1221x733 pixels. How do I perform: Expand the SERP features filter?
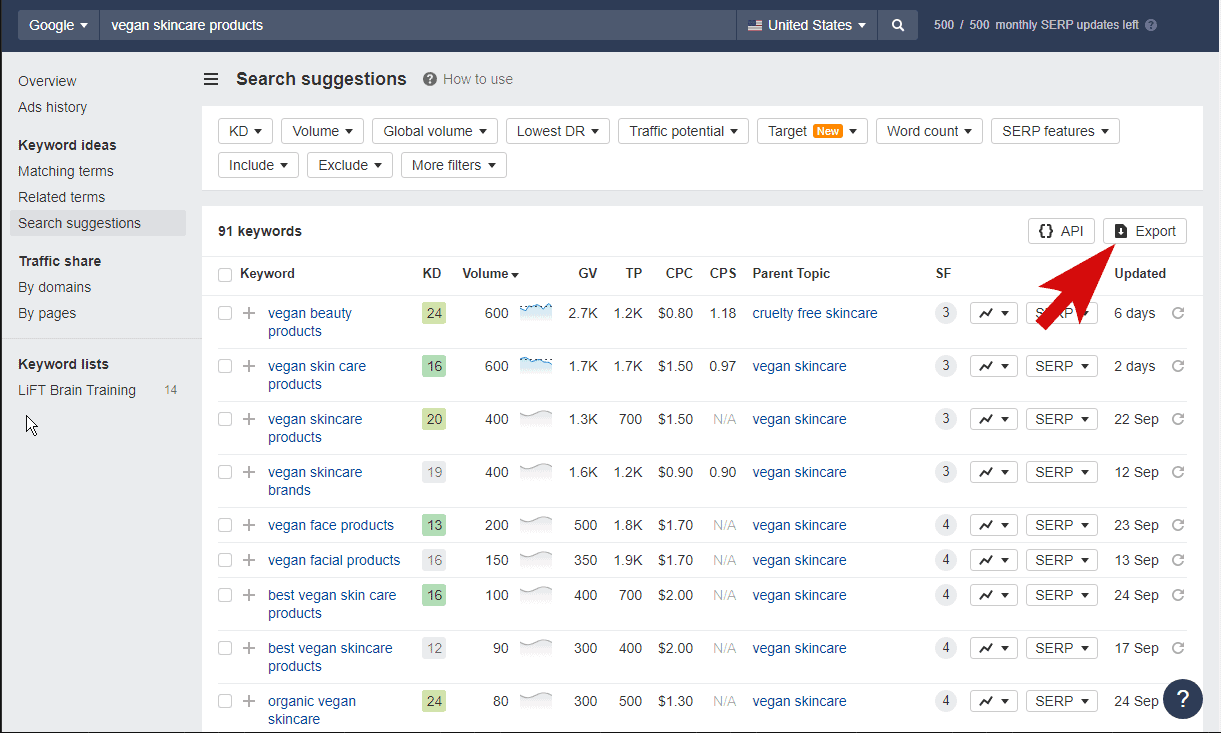1055,131
